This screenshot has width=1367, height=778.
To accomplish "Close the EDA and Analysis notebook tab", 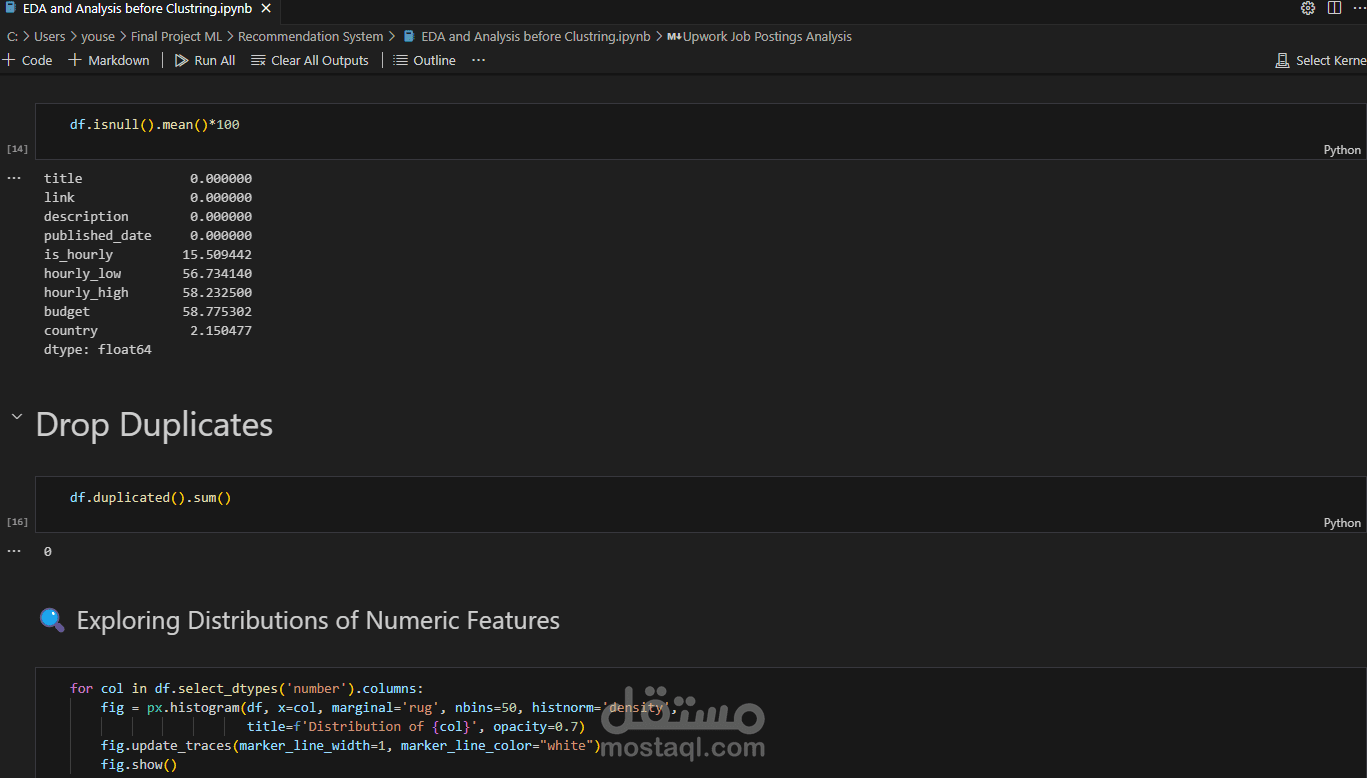I will coord(265,9).
